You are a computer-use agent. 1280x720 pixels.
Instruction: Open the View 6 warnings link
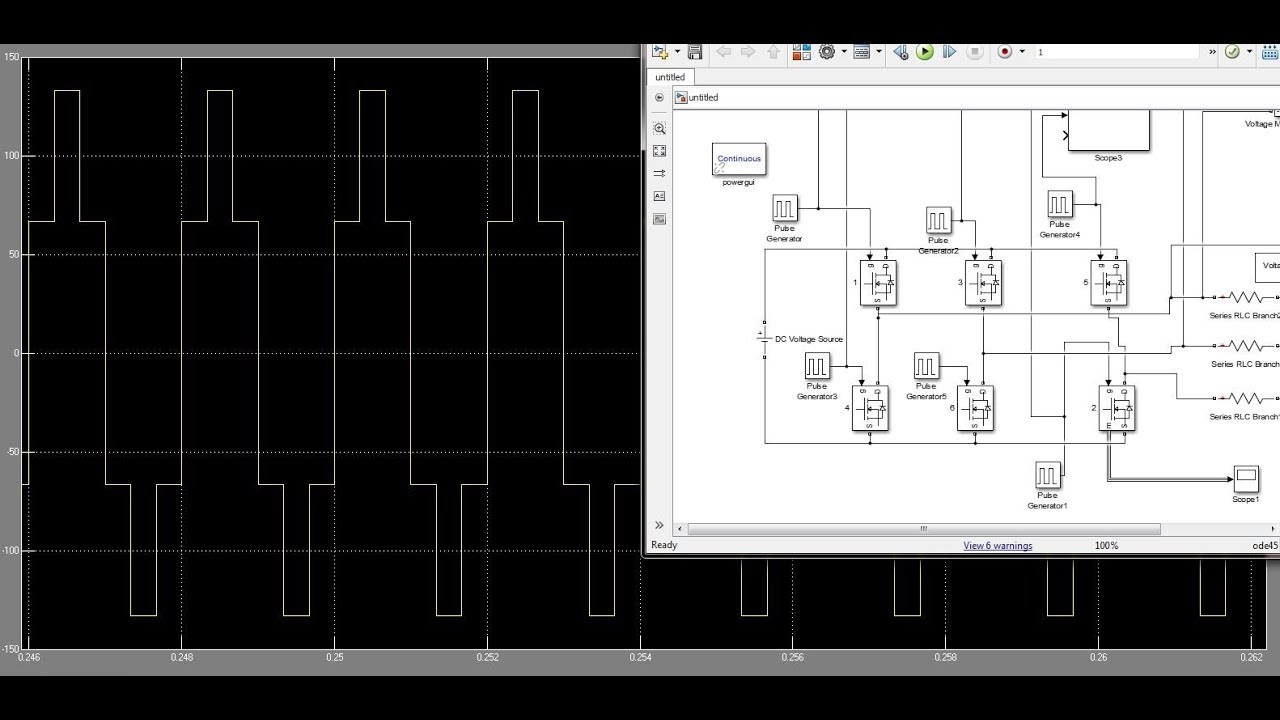[997, 546]
